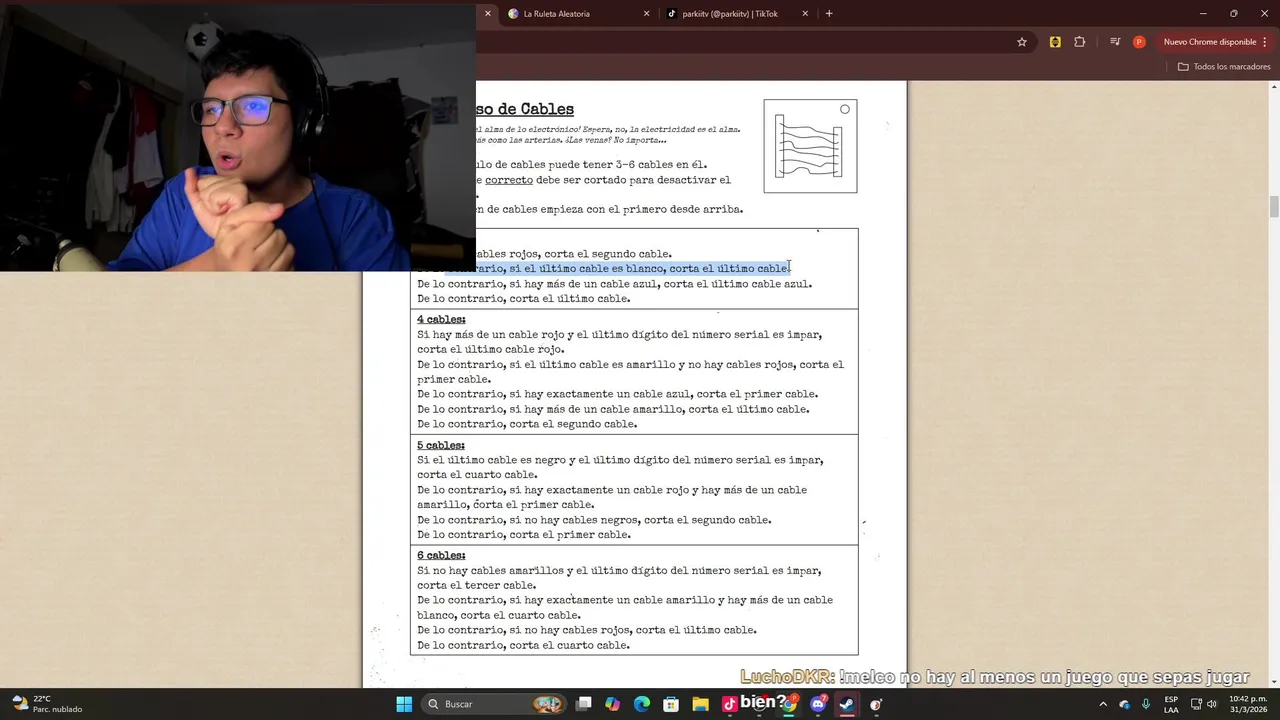The height and width of the screenshot is (720, 1280).
Task: Open the media control playlist icon
Action: coord(1114,42)
